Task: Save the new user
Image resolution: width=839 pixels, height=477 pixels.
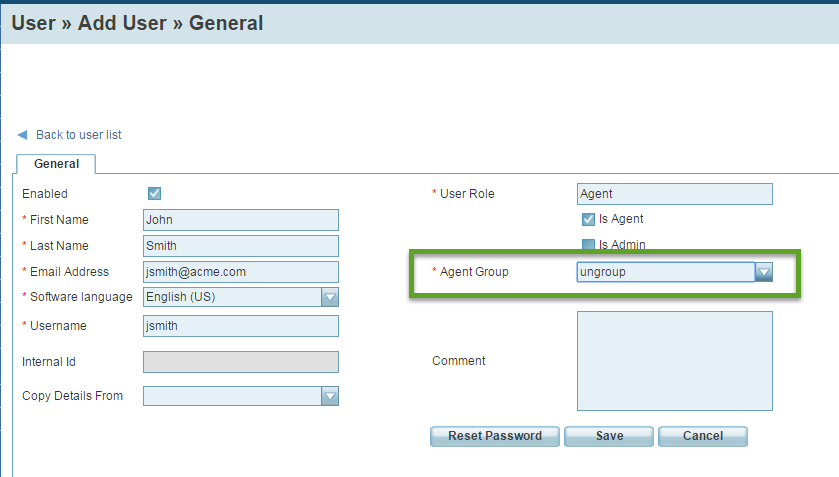Action: (609, 436)
